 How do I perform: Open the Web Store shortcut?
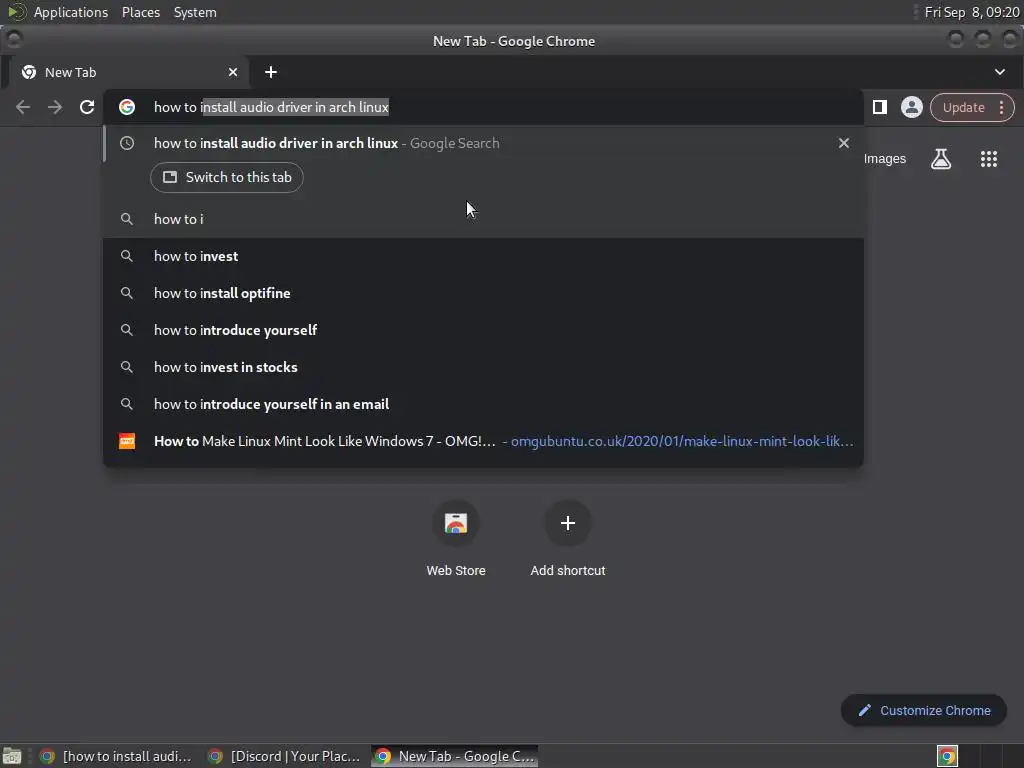tap(456, 539)
